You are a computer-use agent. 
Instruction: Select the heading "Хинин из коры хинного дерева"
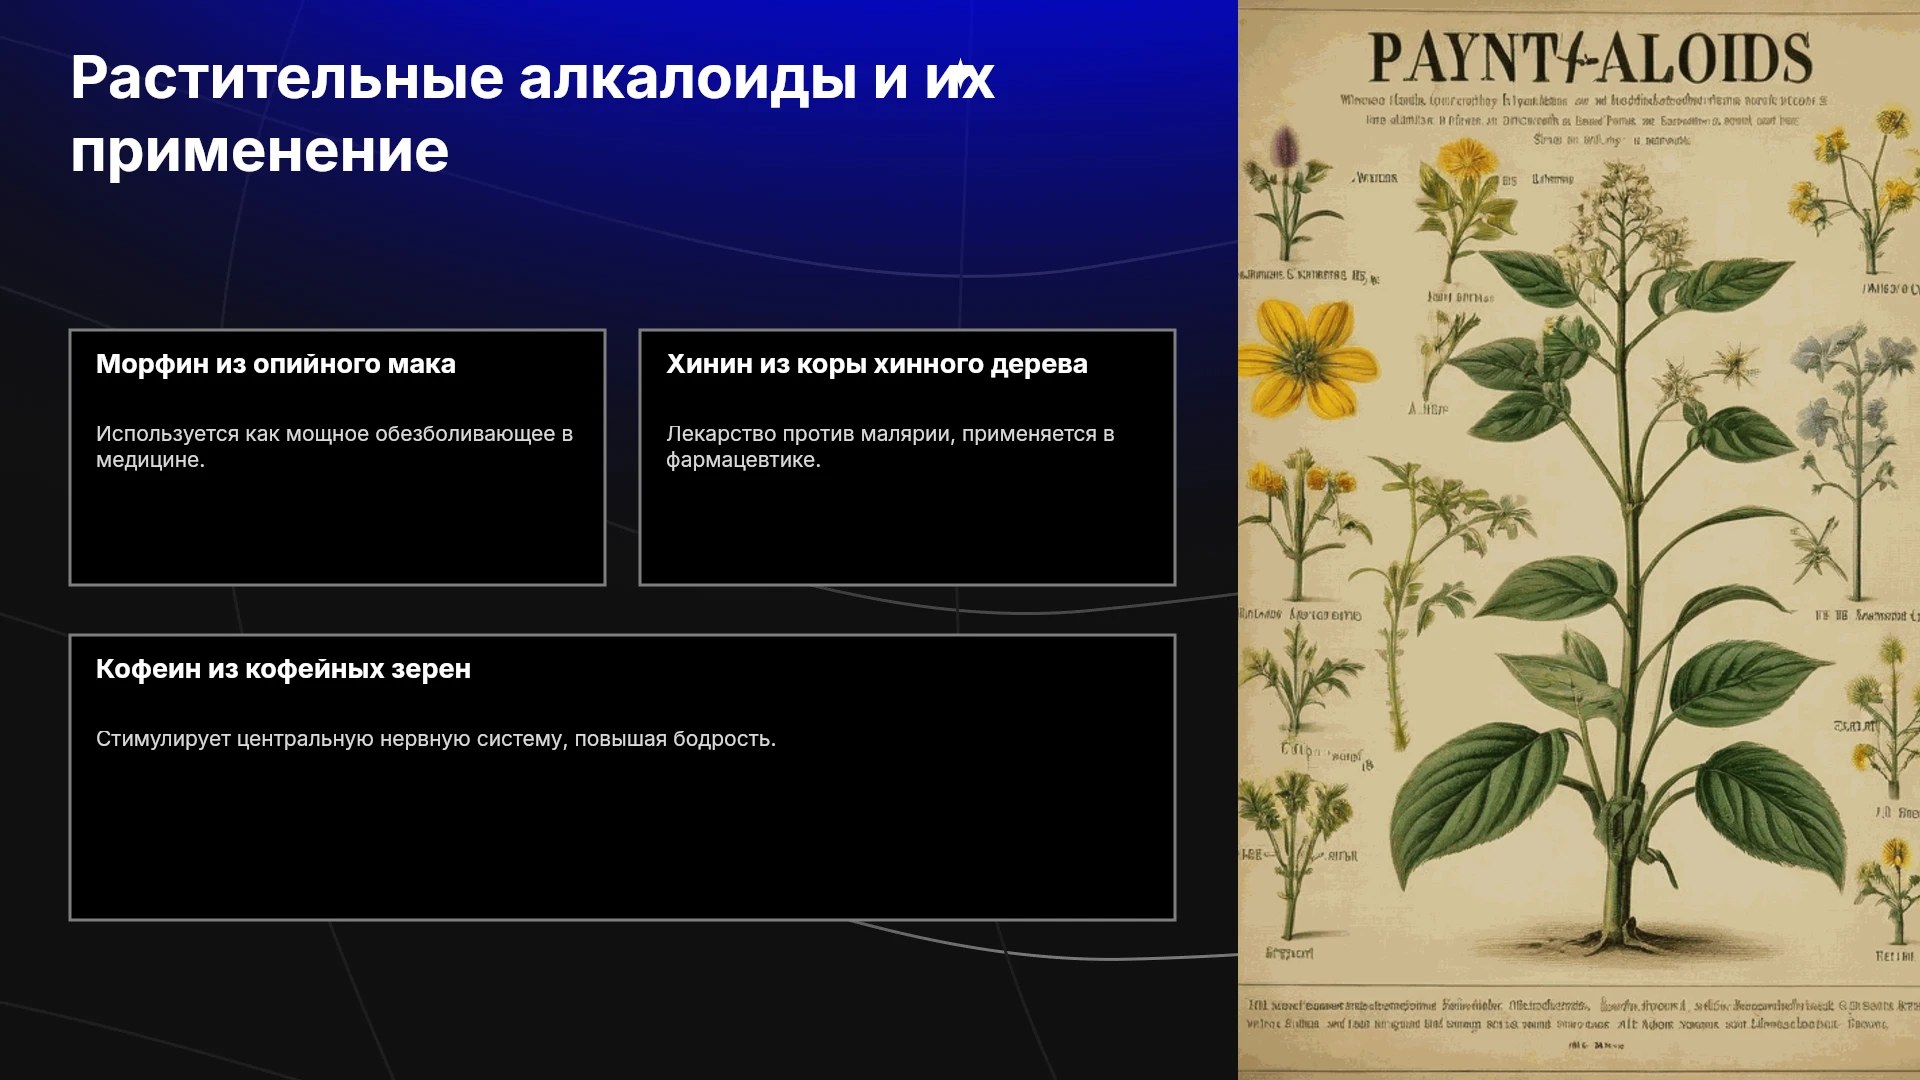pos(877,364)
